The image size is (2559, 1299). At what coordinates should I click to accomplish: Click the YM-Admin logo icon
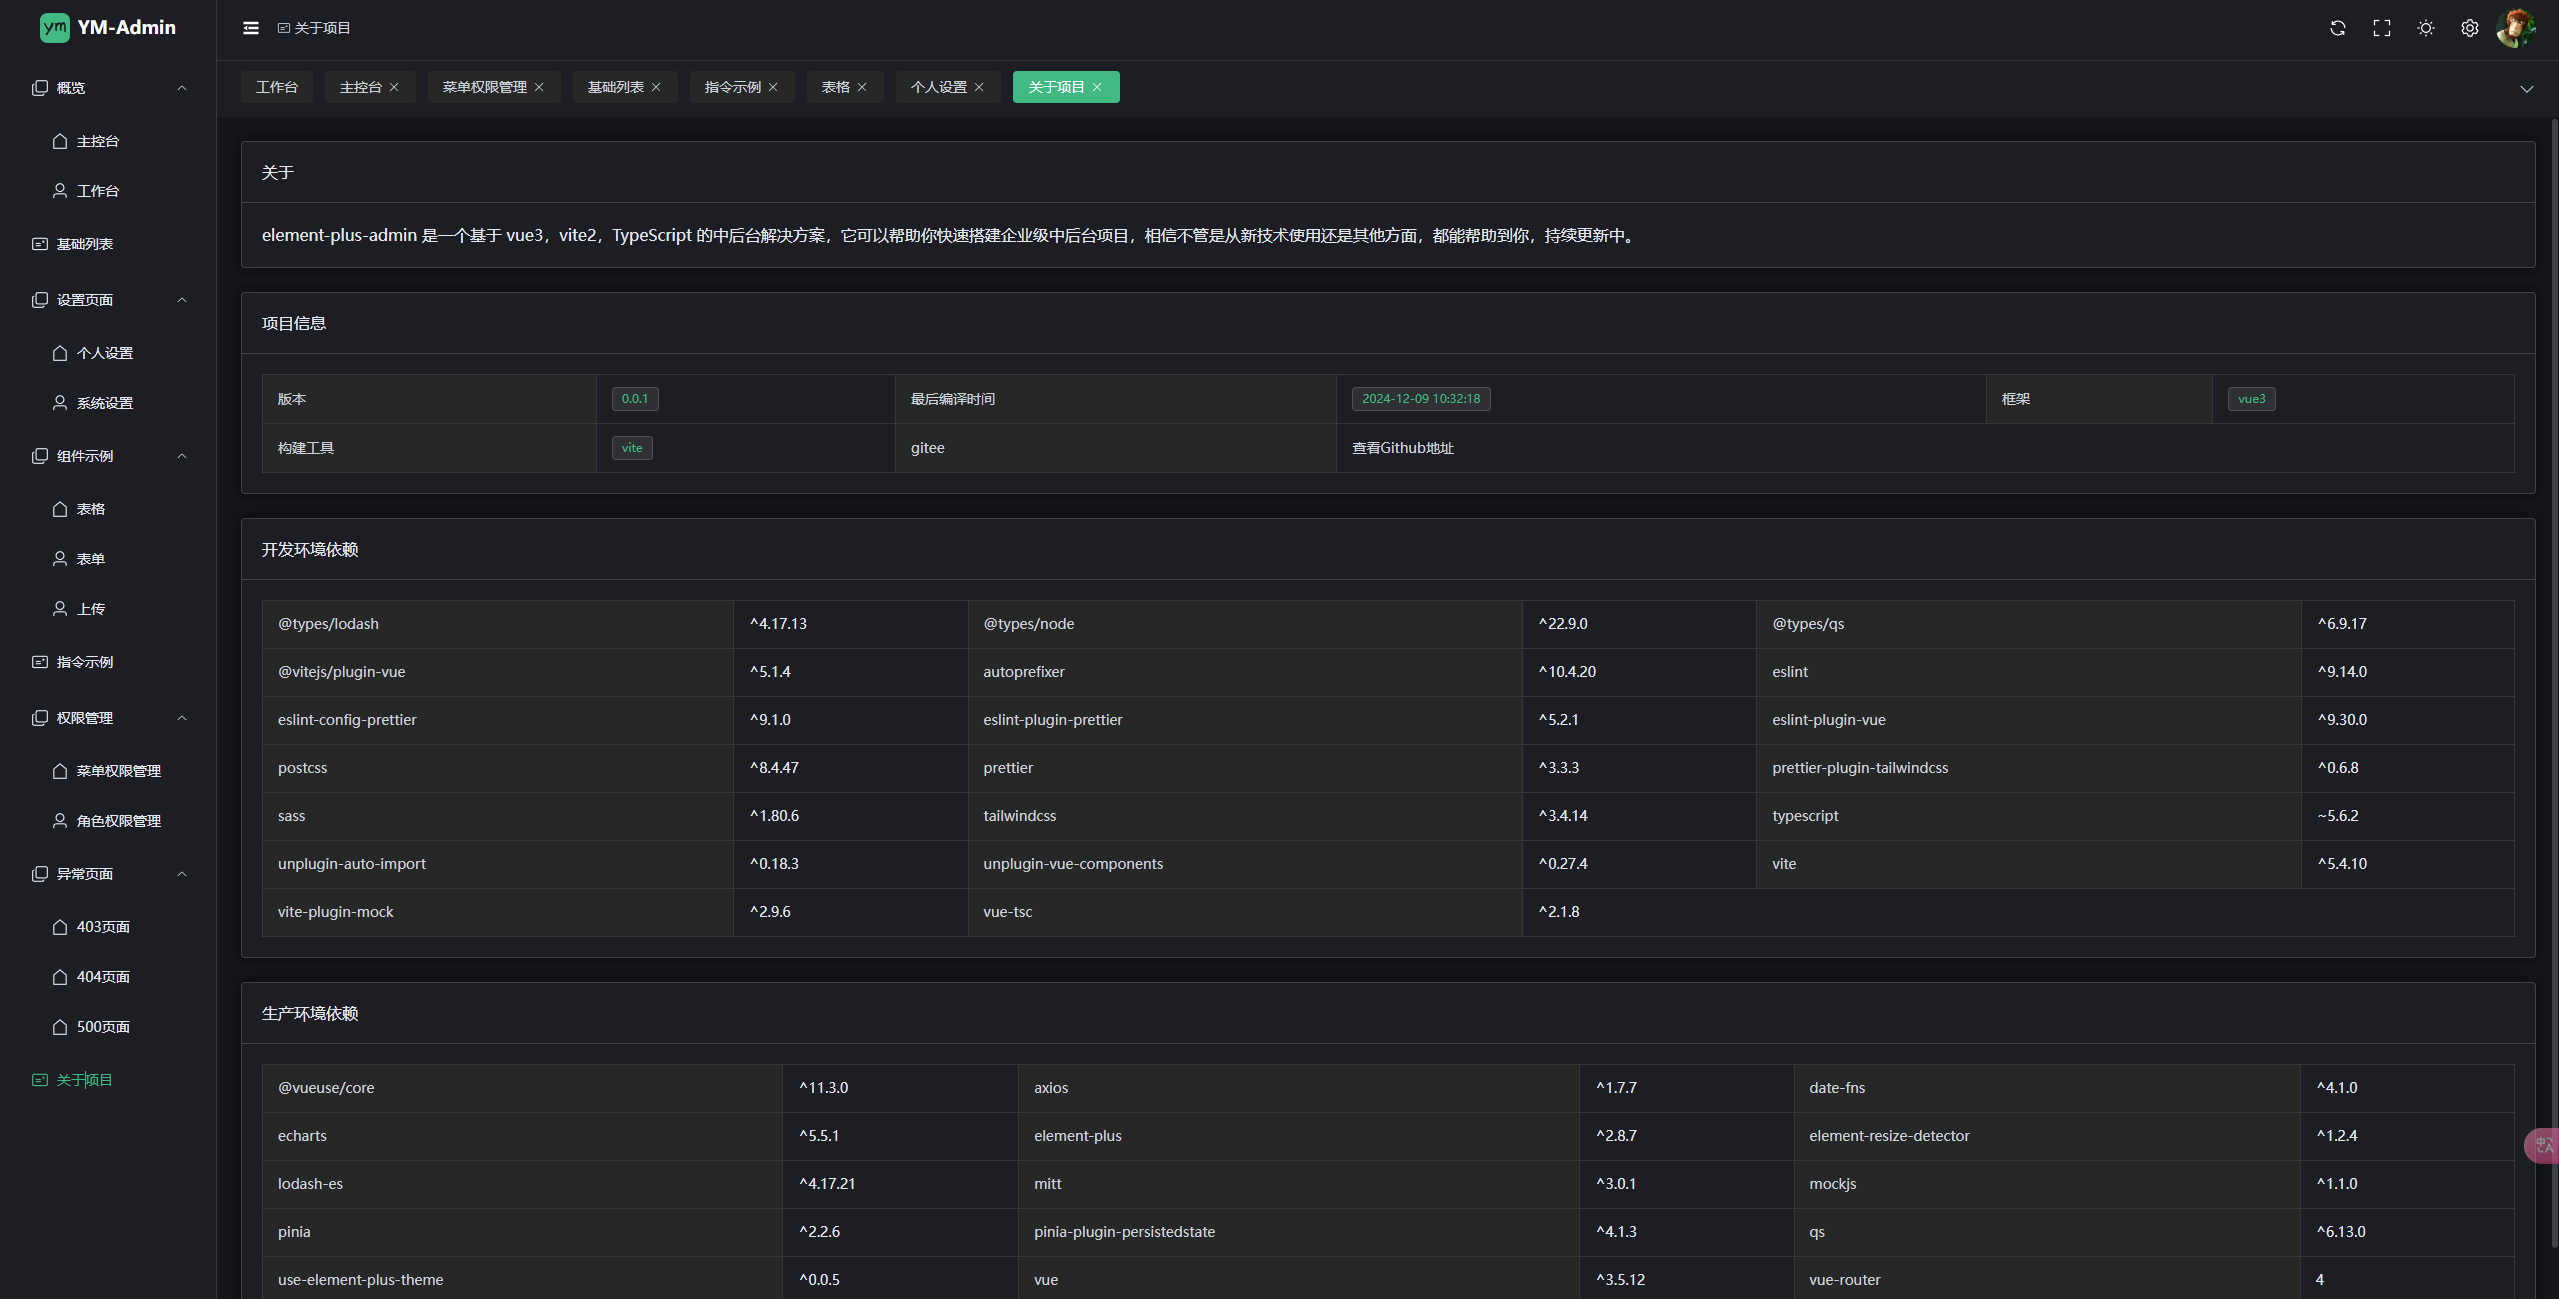[x=54, y=28]
